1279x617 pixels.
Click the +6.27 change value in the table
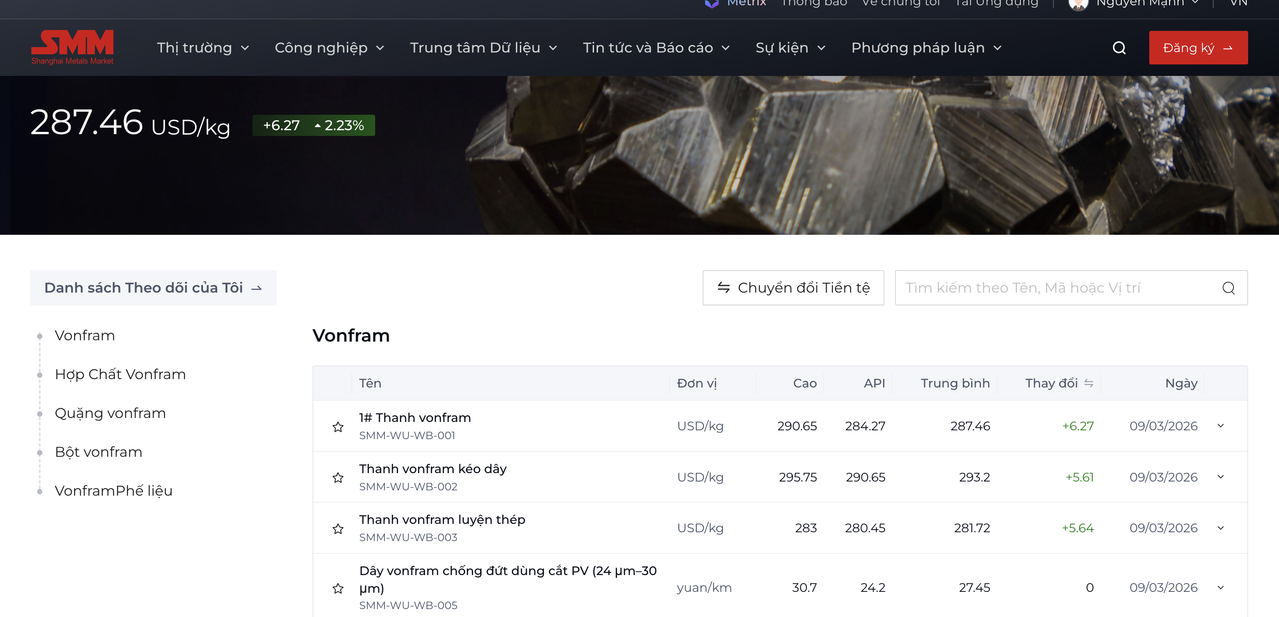pos(1078,427)
